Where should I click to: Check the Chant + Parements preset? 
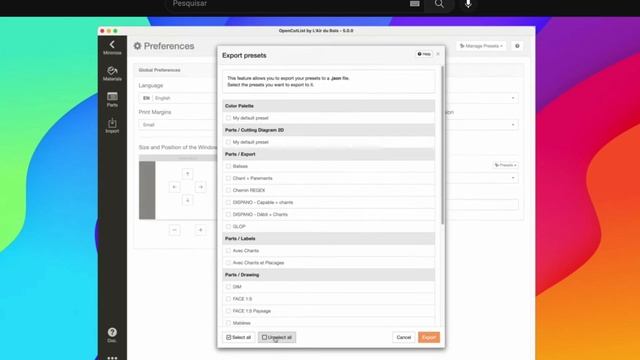pos(228,178)
